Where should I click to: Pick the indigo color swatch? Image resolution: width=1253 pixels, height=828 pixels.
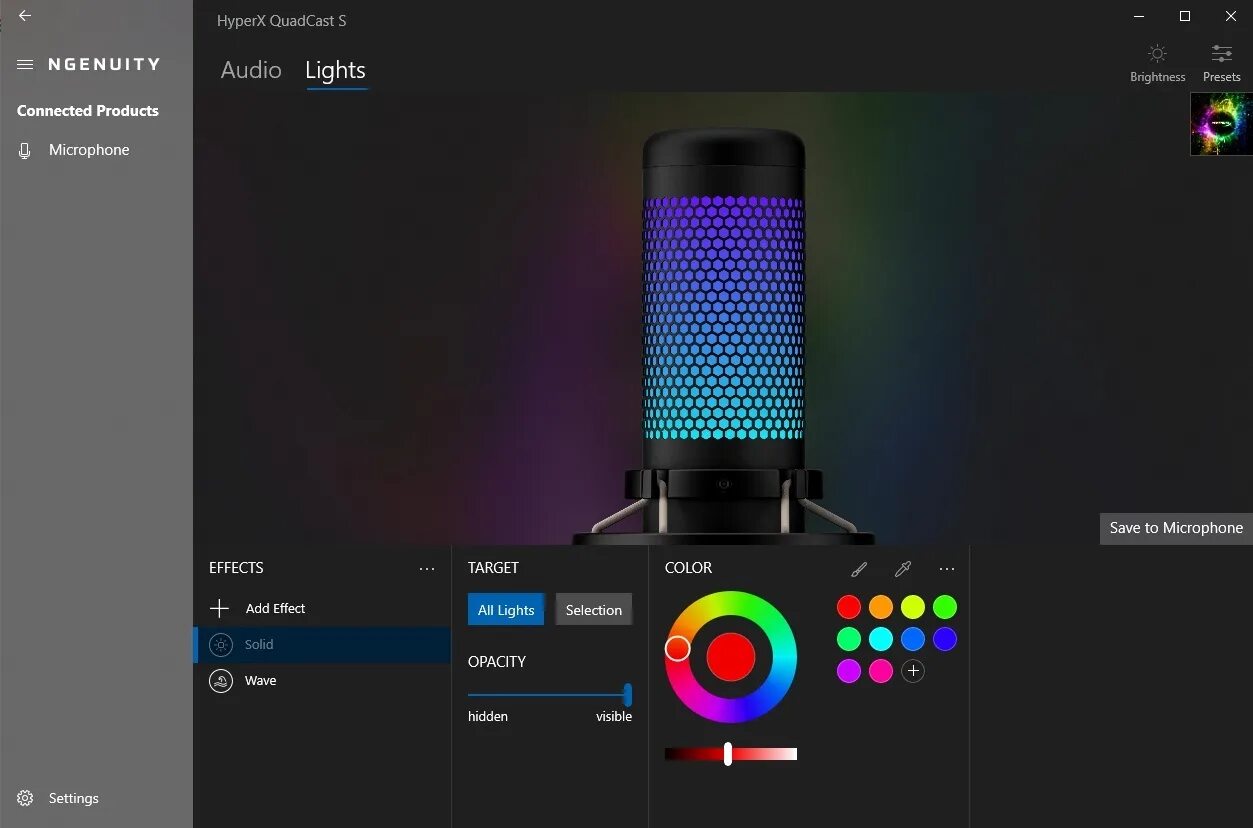point(945,639)
